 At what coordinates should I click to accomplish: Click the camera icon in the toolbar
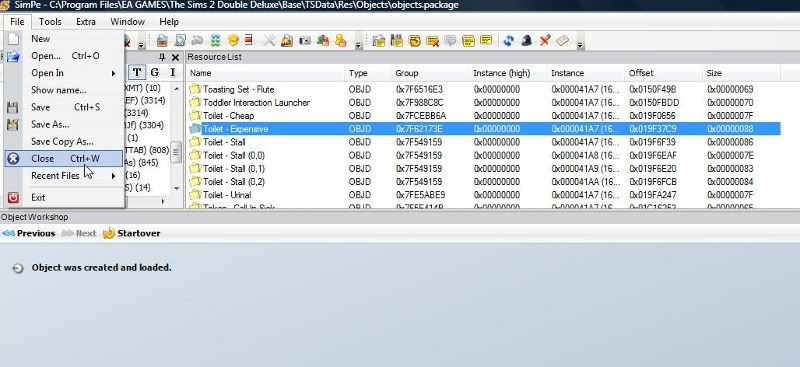click(x=305, y=40)
